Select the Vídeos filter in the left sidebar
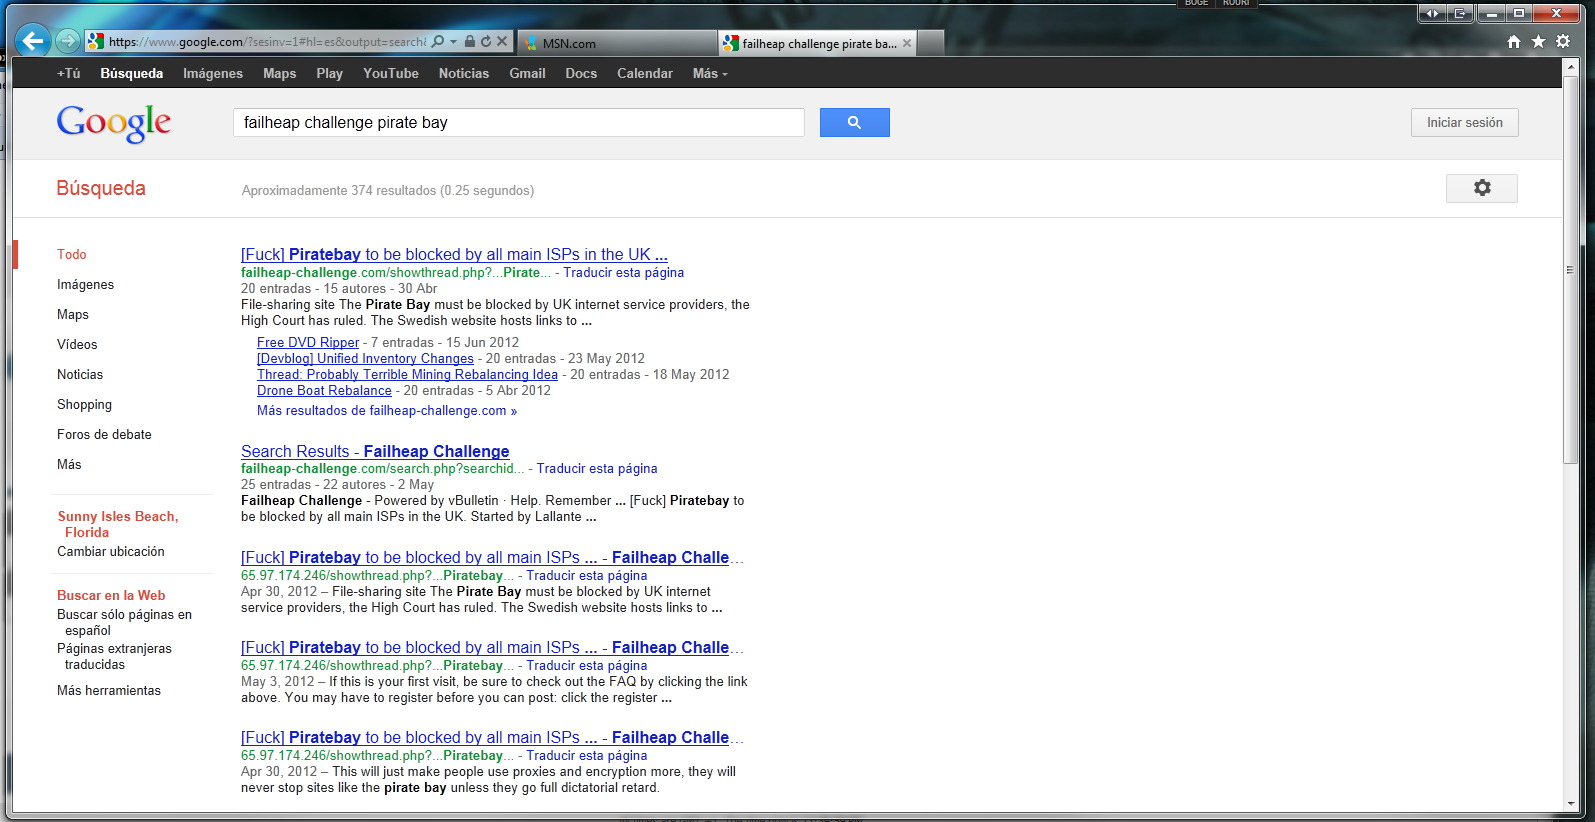The width and height of the screenshot is (1595, 822). click(77, 344)
